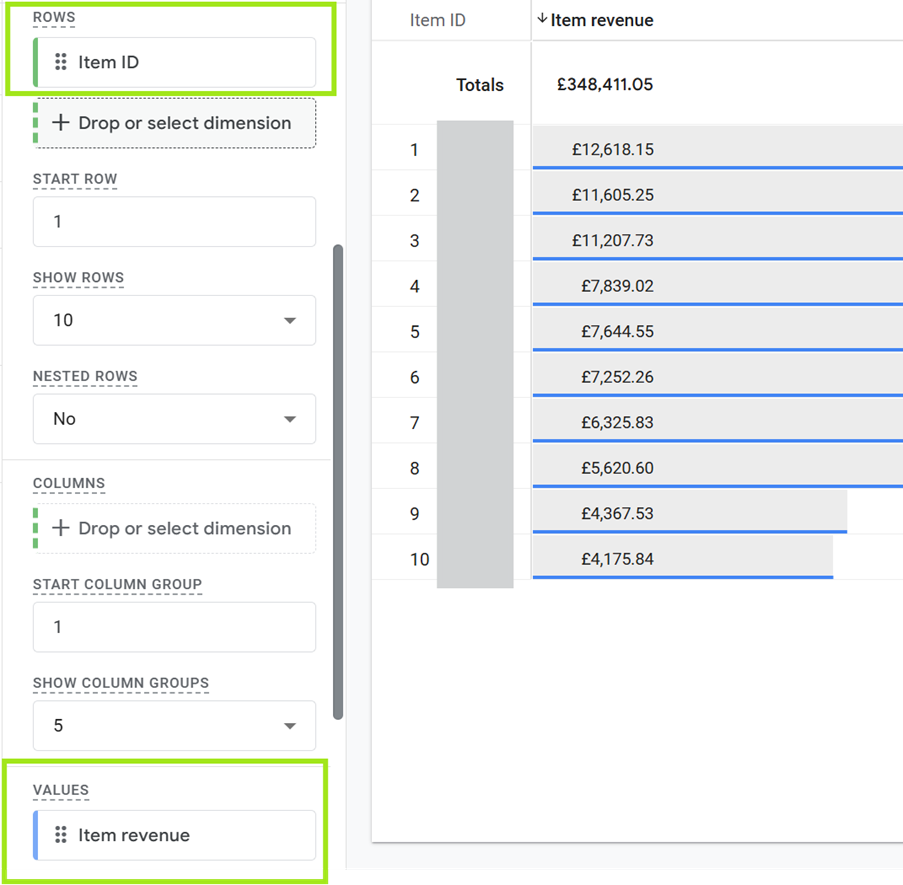Open the Show Column Groups dropdown
Image resolution: width=903 pixels, height=885 pixels.
click(289, 725)
